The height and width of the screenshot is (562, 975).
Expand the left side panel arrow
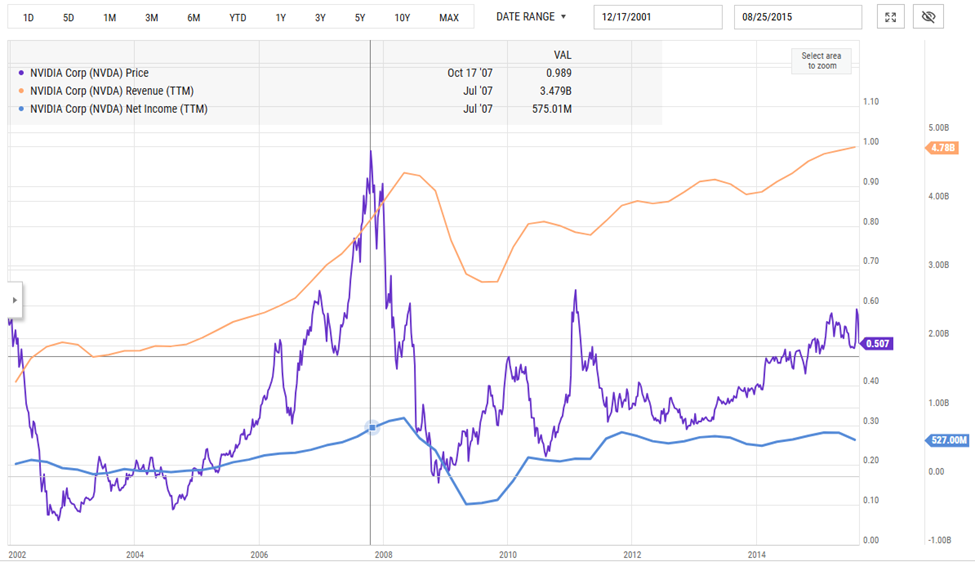point(14,300)
